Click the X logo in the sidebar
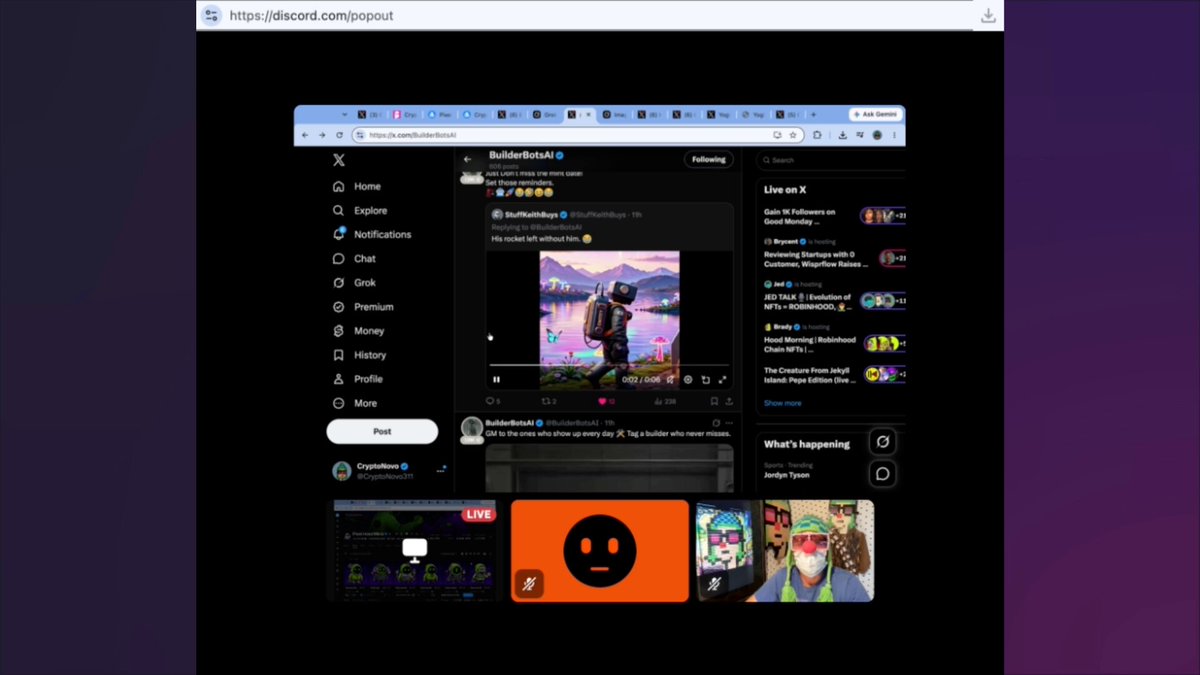Image resolution: width=1200 pixels, height=675 pixels. click(x=339, y=160)
